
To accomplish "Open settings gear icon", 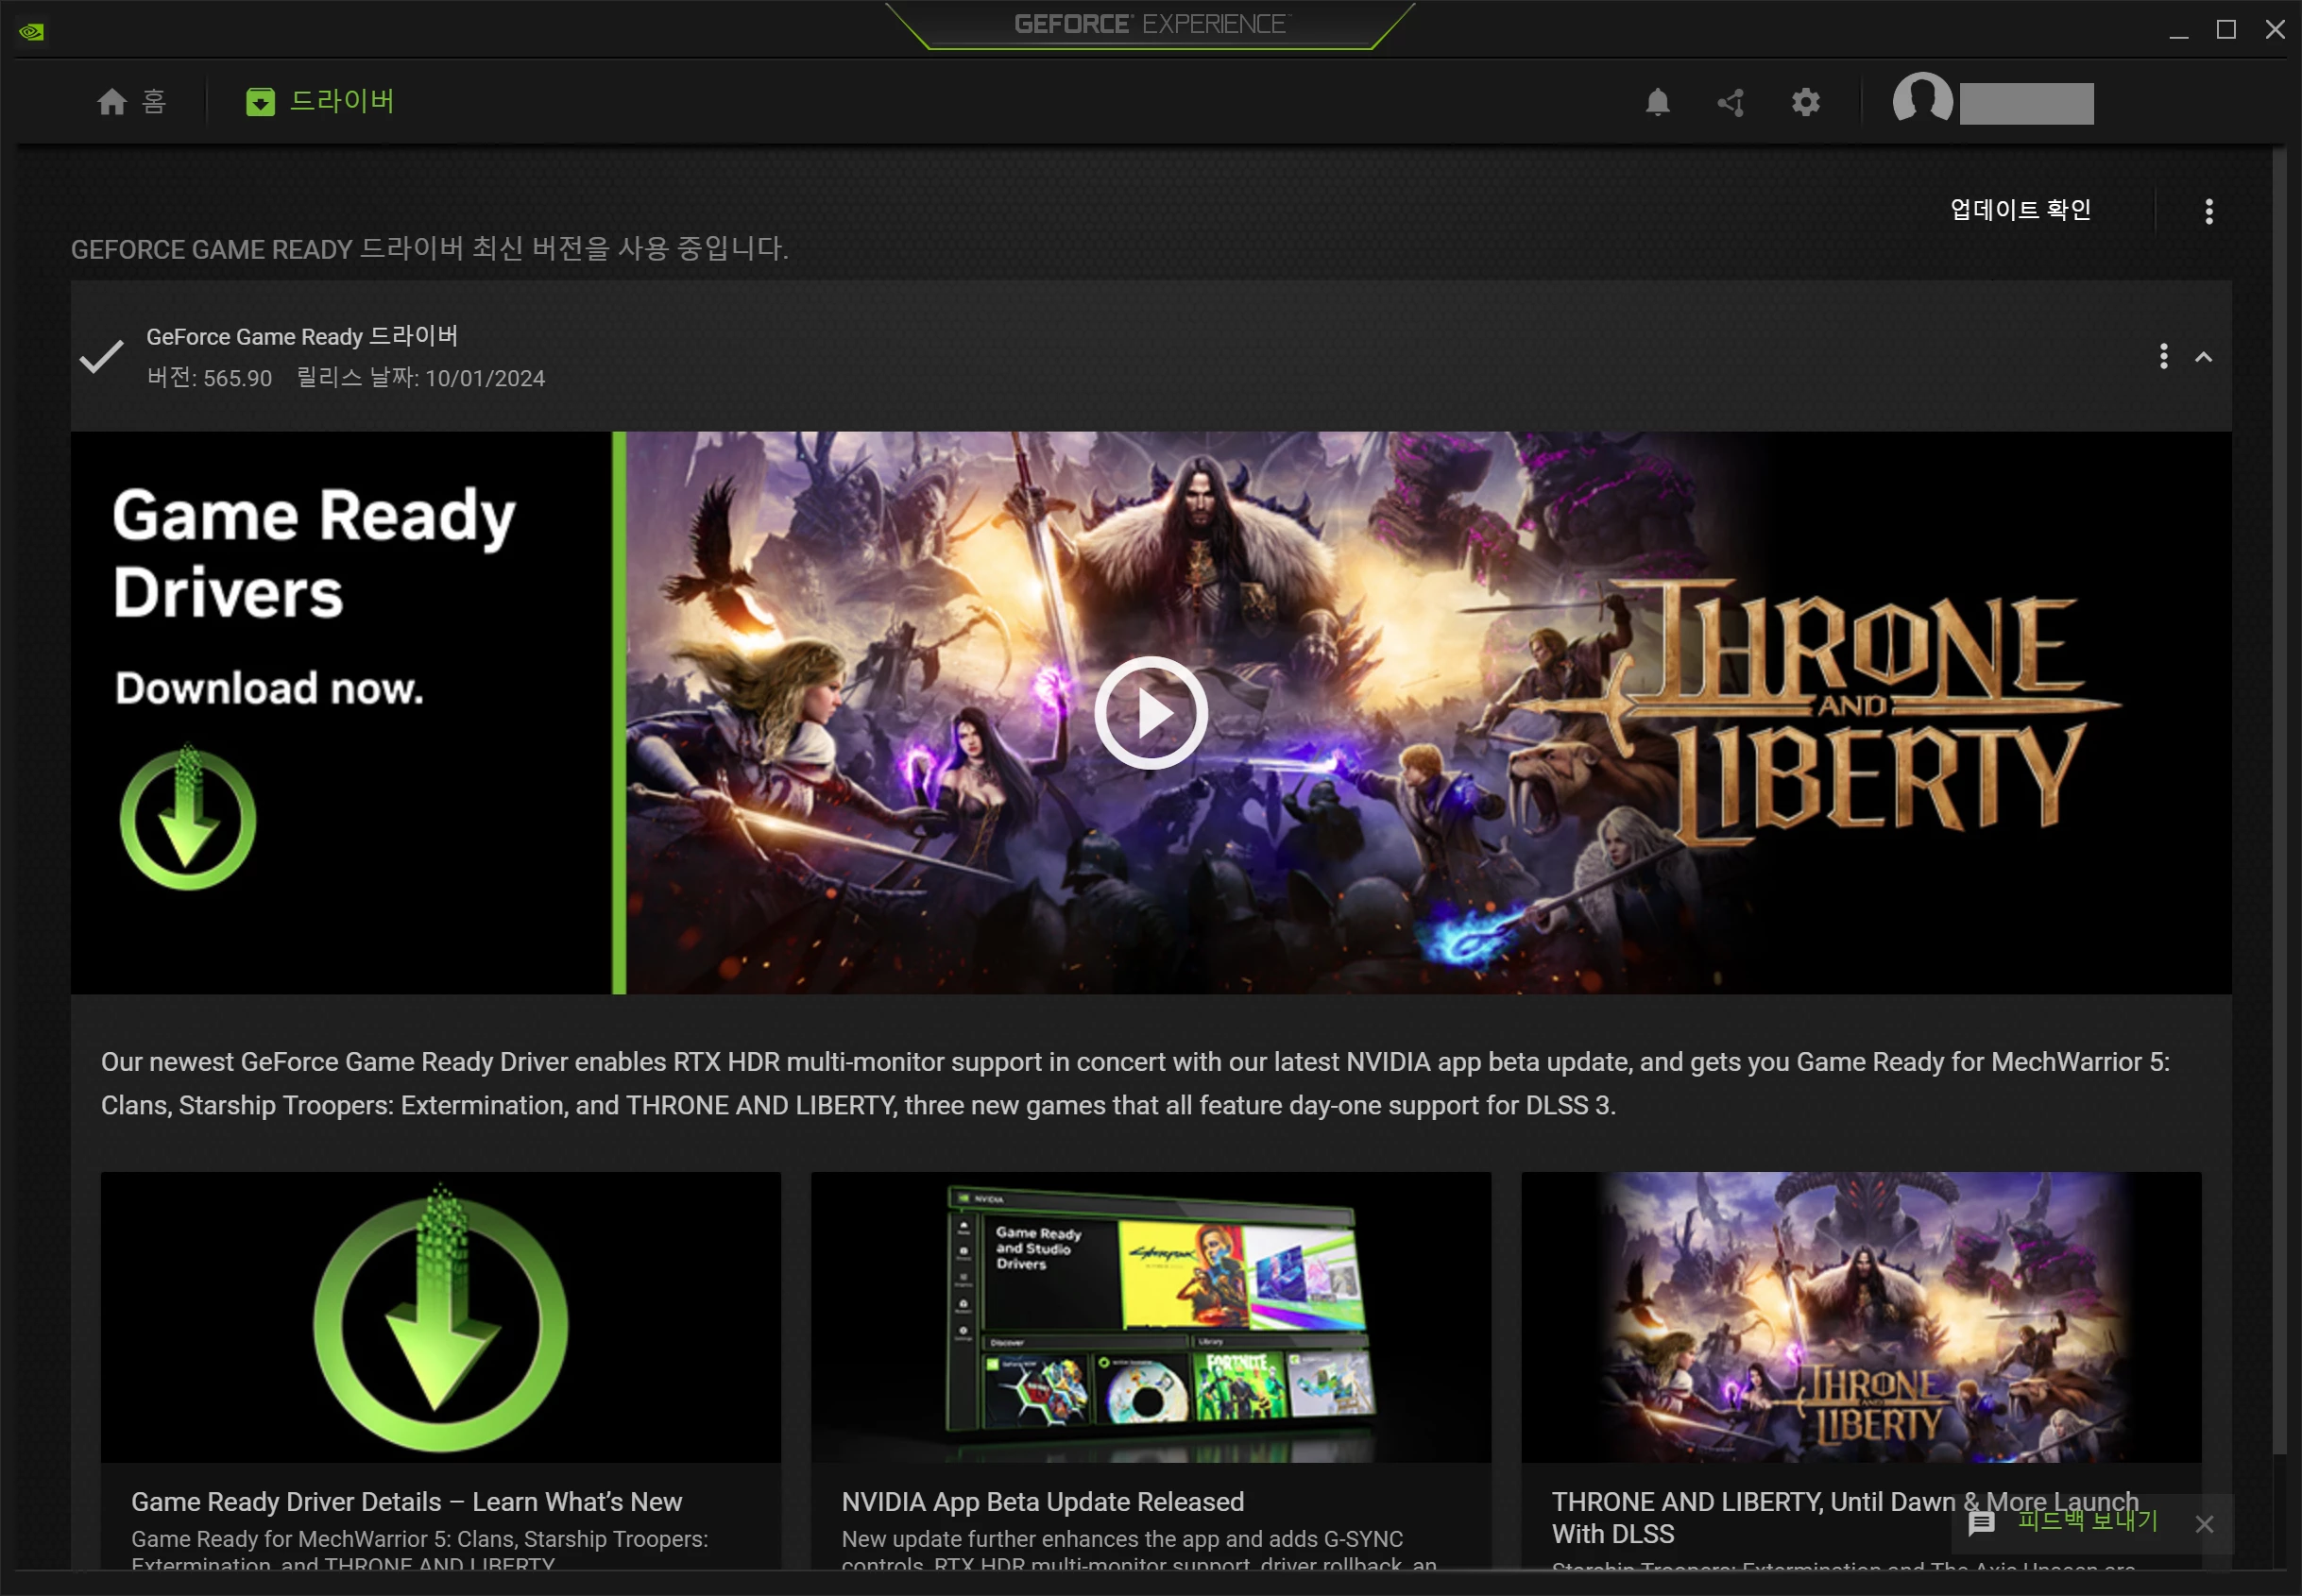I will pos(1805,102).
